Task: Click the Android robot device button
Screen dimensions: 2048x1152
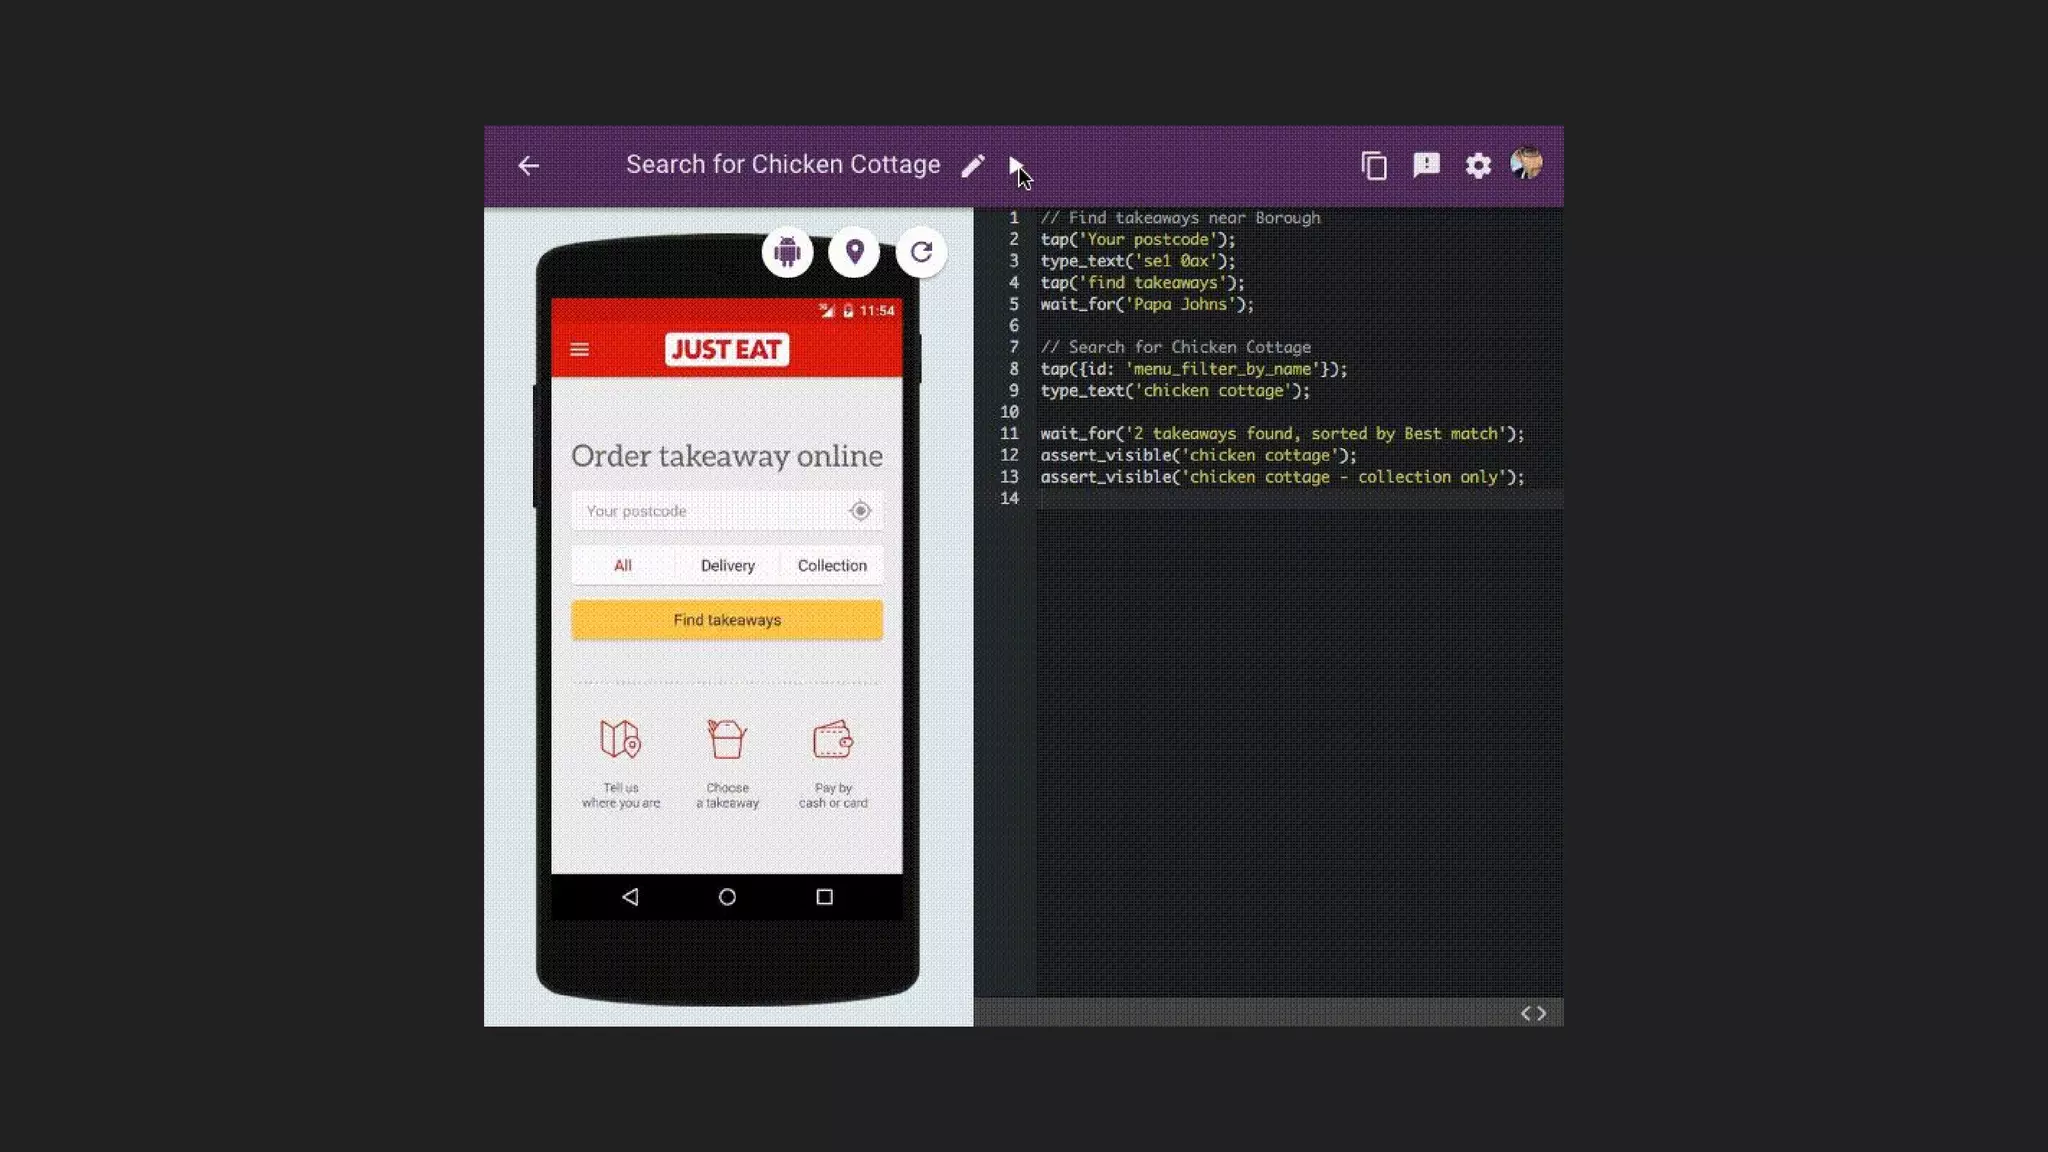Action: [787, 252]
